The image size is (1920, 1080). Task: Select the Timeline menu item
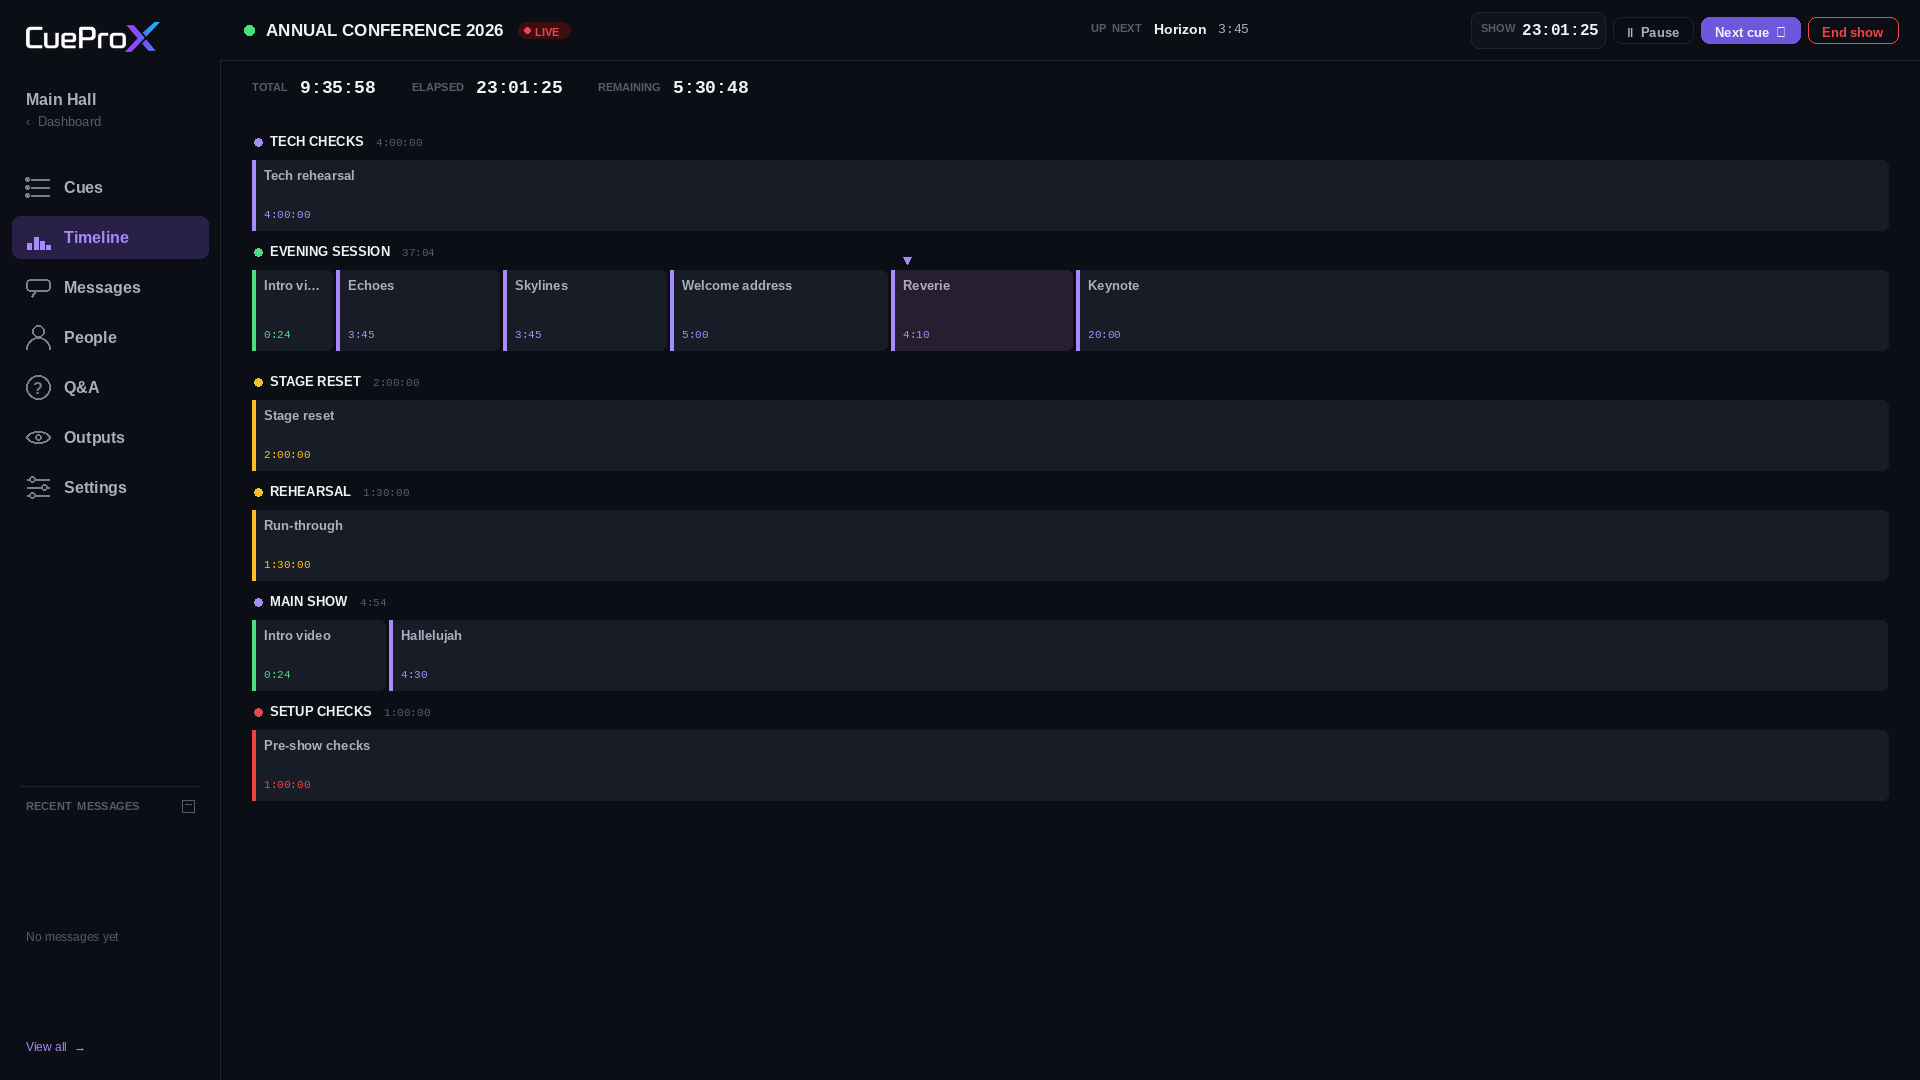[x=110, y=238]
